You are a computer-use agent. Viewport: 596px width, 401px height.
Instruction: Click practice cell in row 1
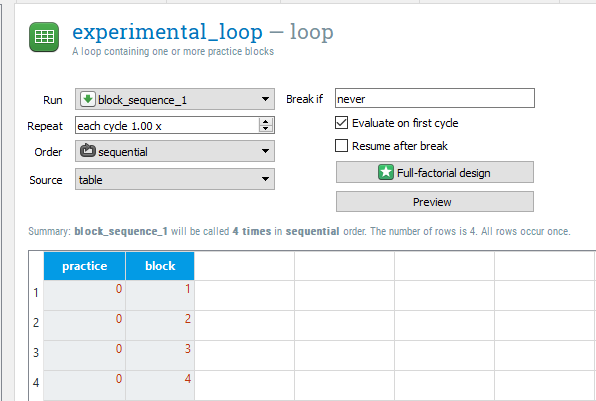click(84, 295)
